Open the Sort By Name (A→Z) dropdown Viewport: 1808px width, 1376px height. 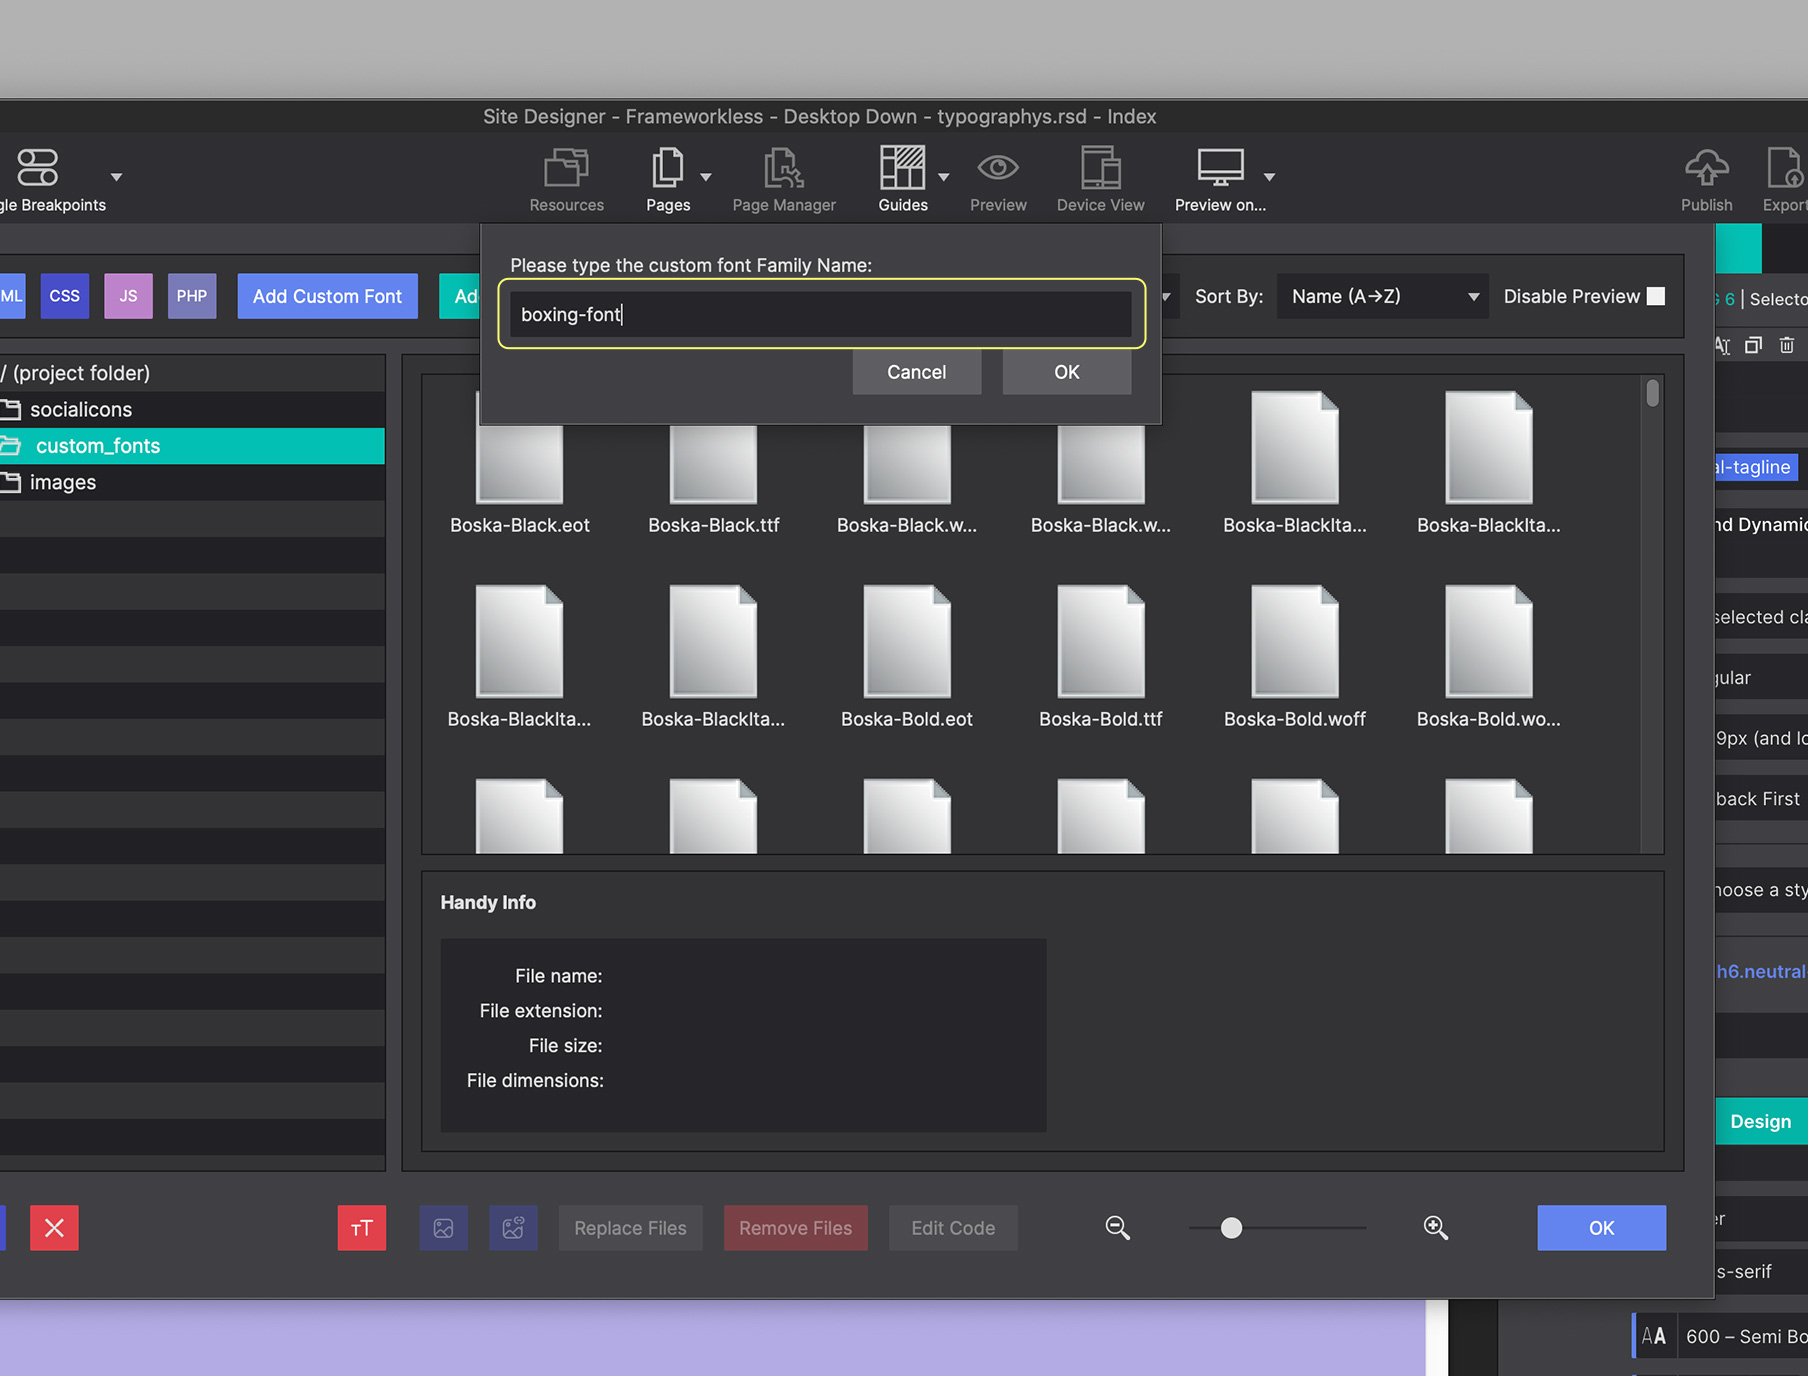pos(1383,297)
